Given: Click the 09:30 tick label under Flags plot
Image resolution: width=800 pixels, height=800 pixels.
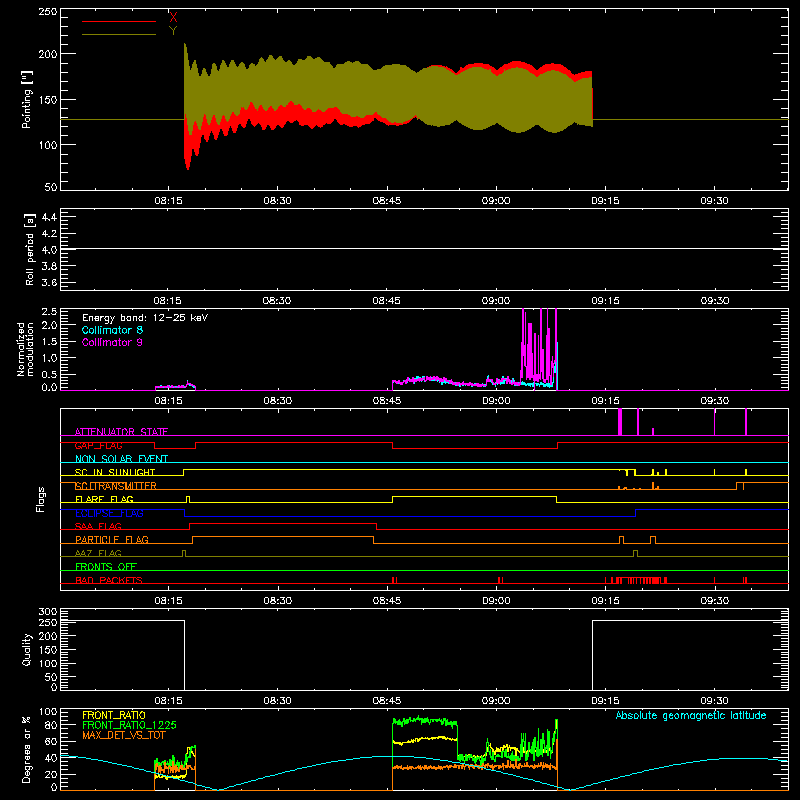Looking at the screenshot, I should [x=714, y=601].
